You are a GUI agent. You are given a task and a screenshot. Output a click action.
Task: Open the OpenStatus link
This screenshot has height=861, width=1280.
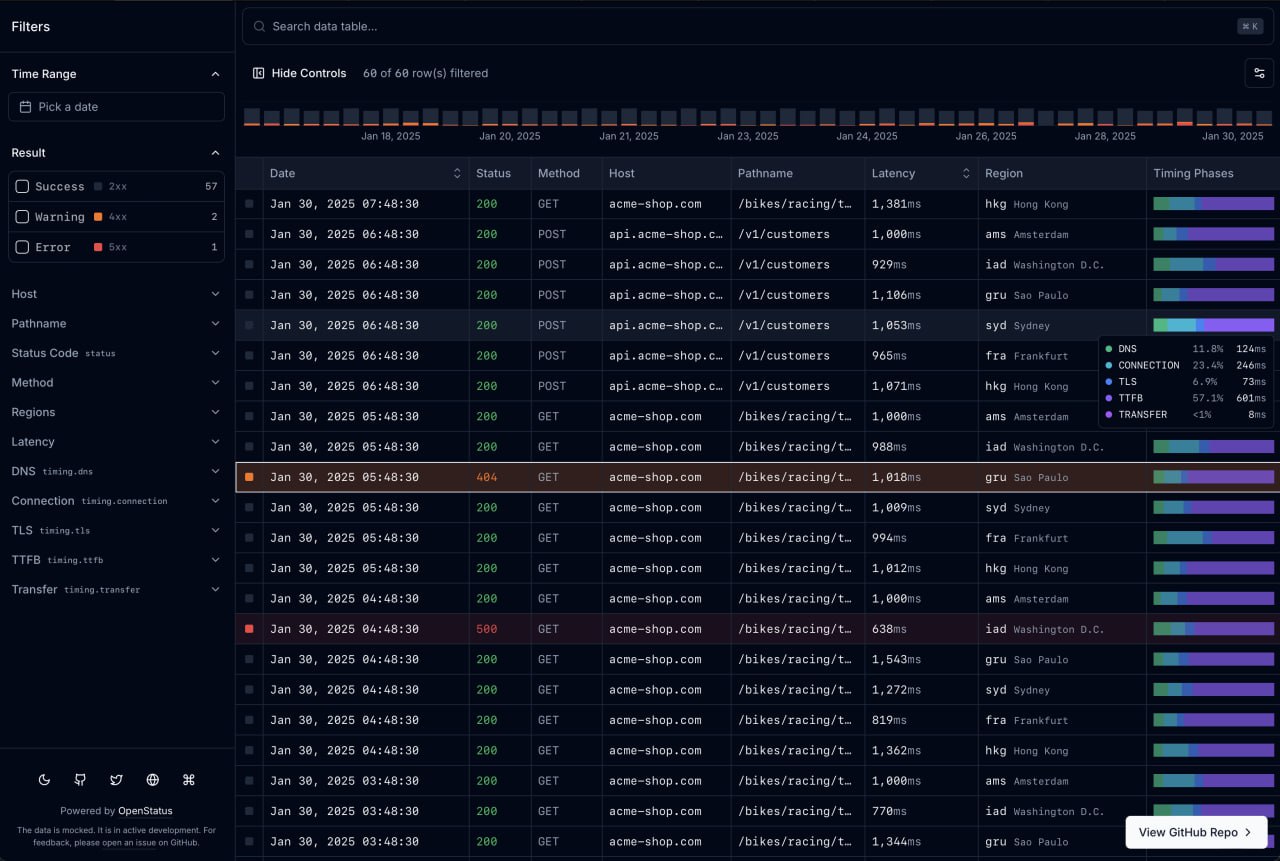pos(145,811)
